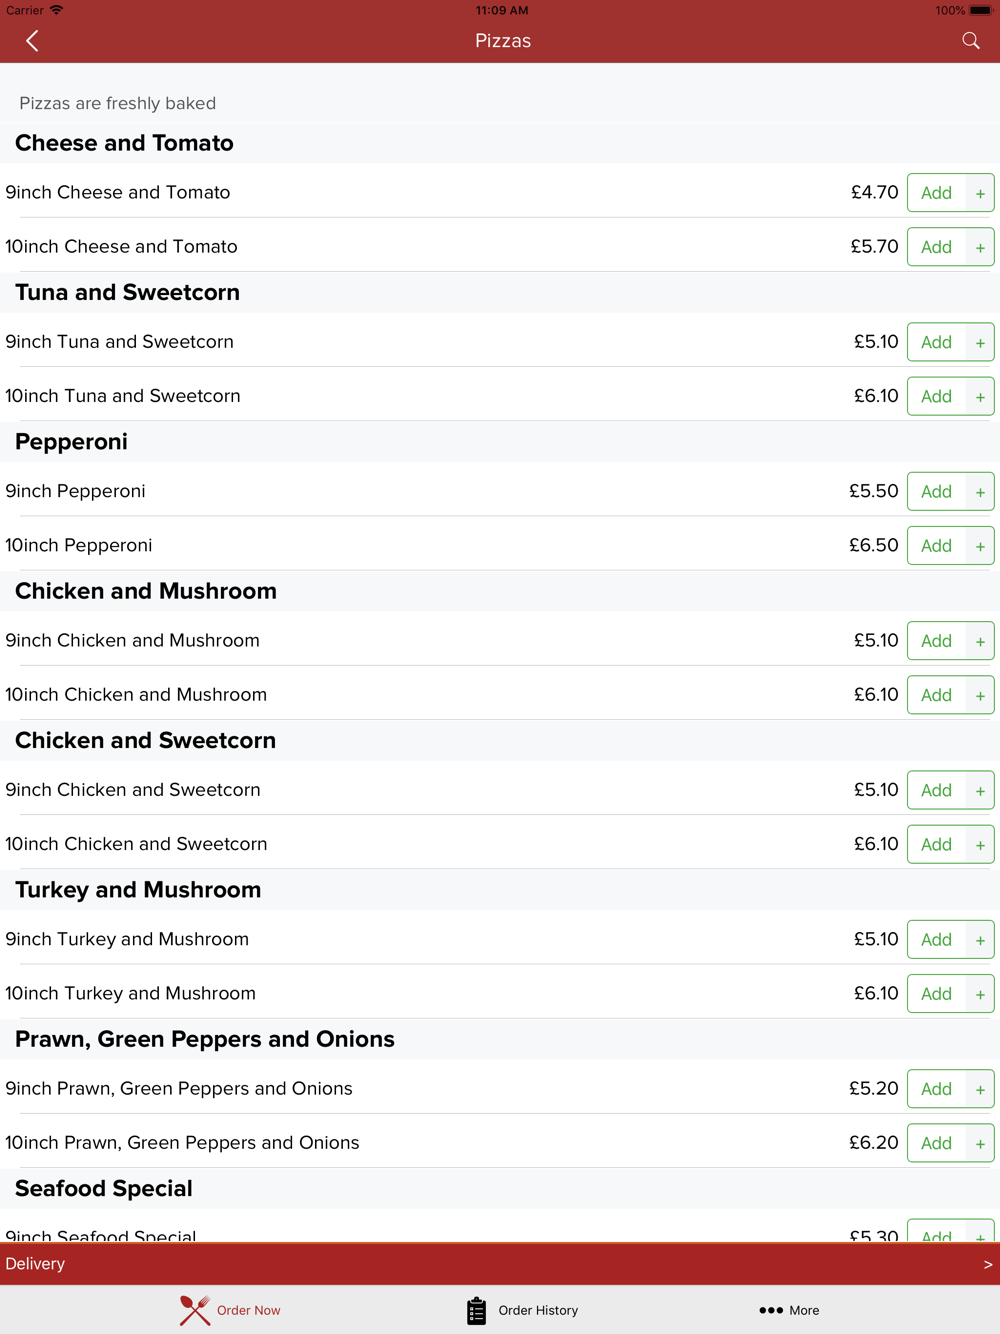Add 10inch Chicken and Mushroom pizza
The height and width of the screenshot is (1334, 1000).
coord(936,695)
